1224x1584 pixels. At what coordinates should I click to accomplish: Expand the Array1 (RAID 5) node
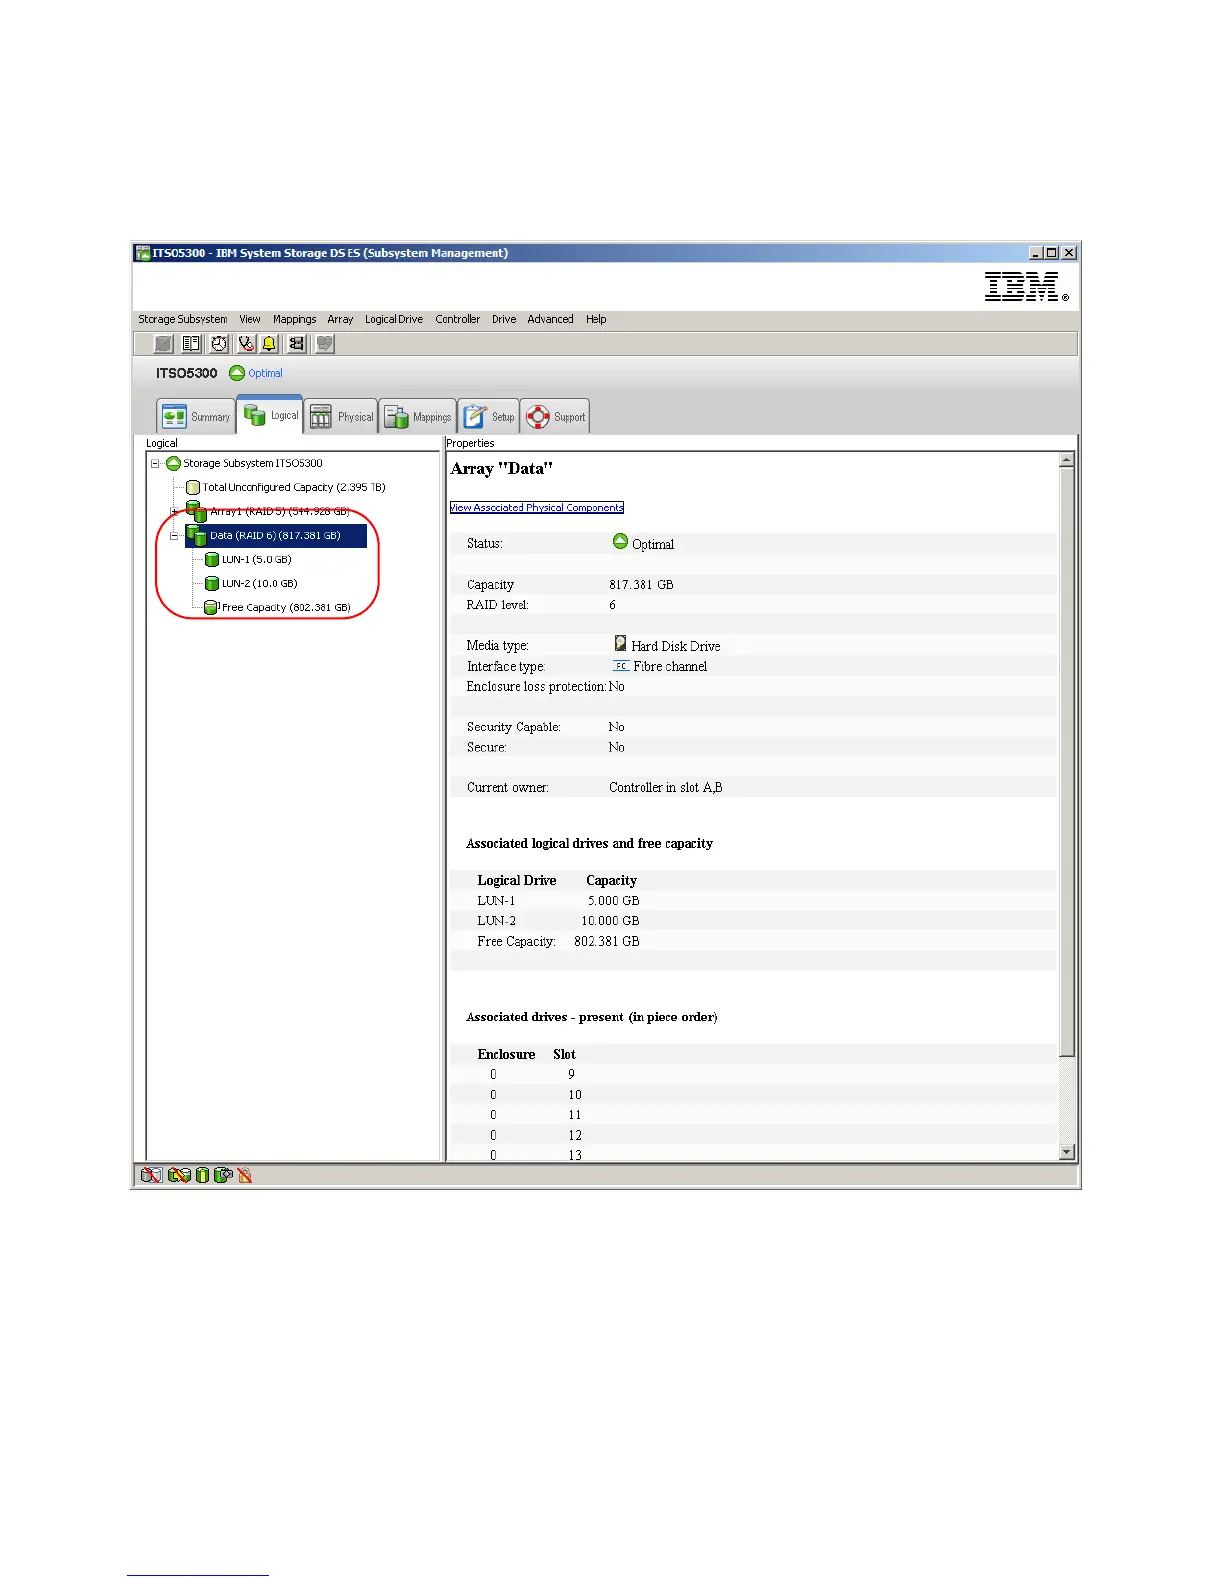174,511
